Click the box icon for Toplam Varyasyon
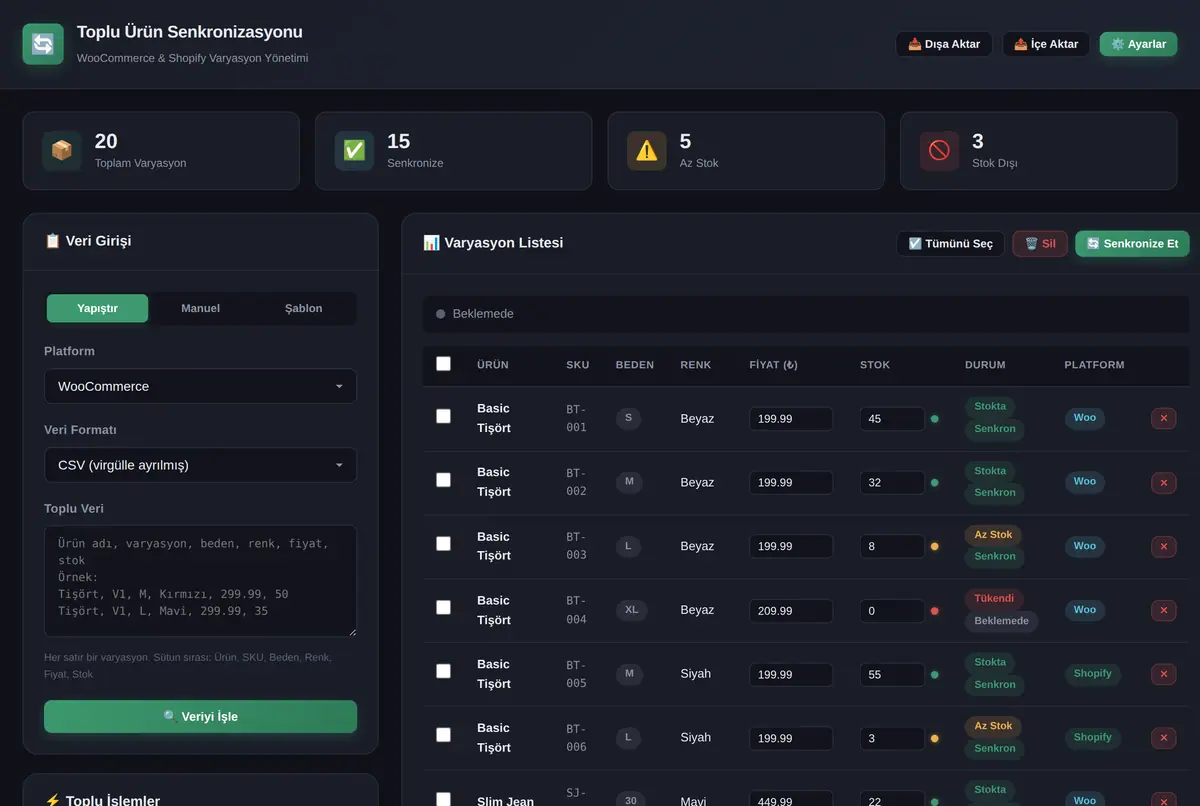This screenshot has height=806, width=1200. [x=62, y=151]
